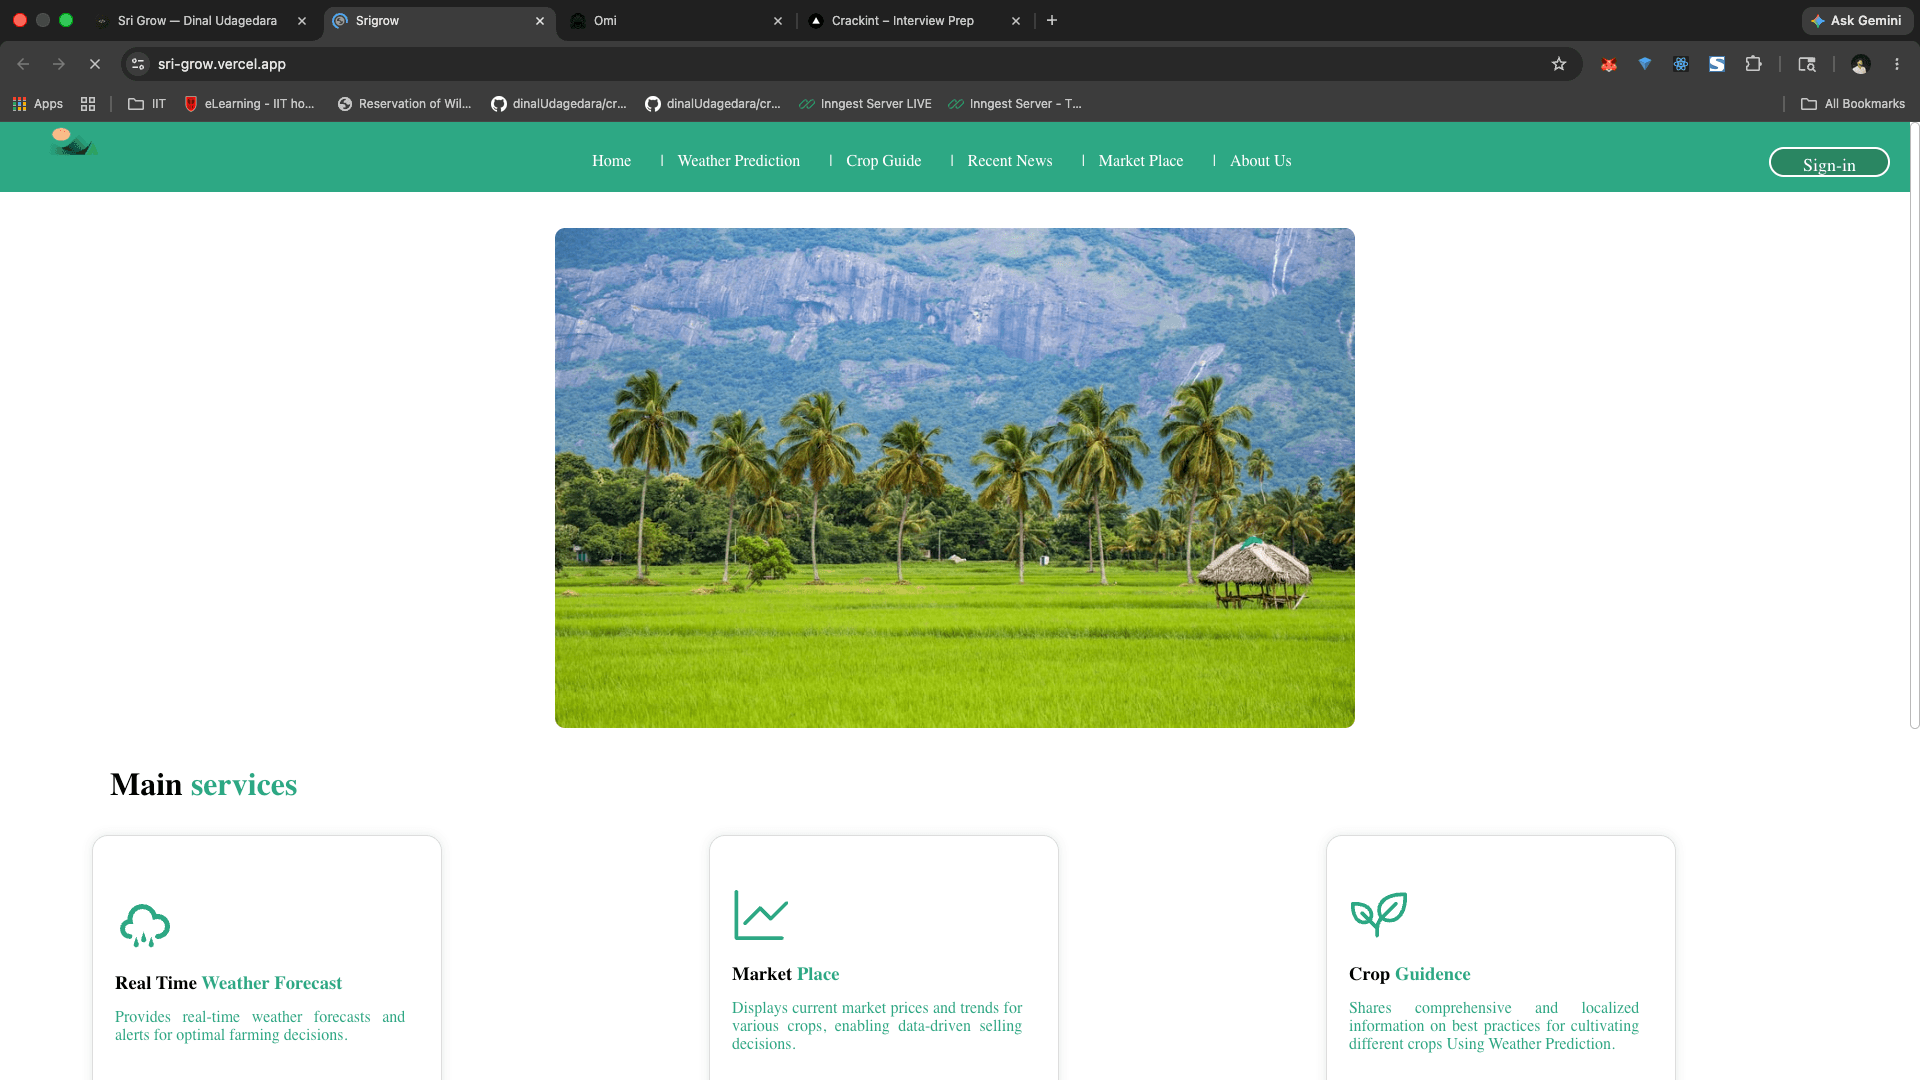Click the page vertical scrollbar
Screen dimensions: 1920x1080
point(1914,425)
